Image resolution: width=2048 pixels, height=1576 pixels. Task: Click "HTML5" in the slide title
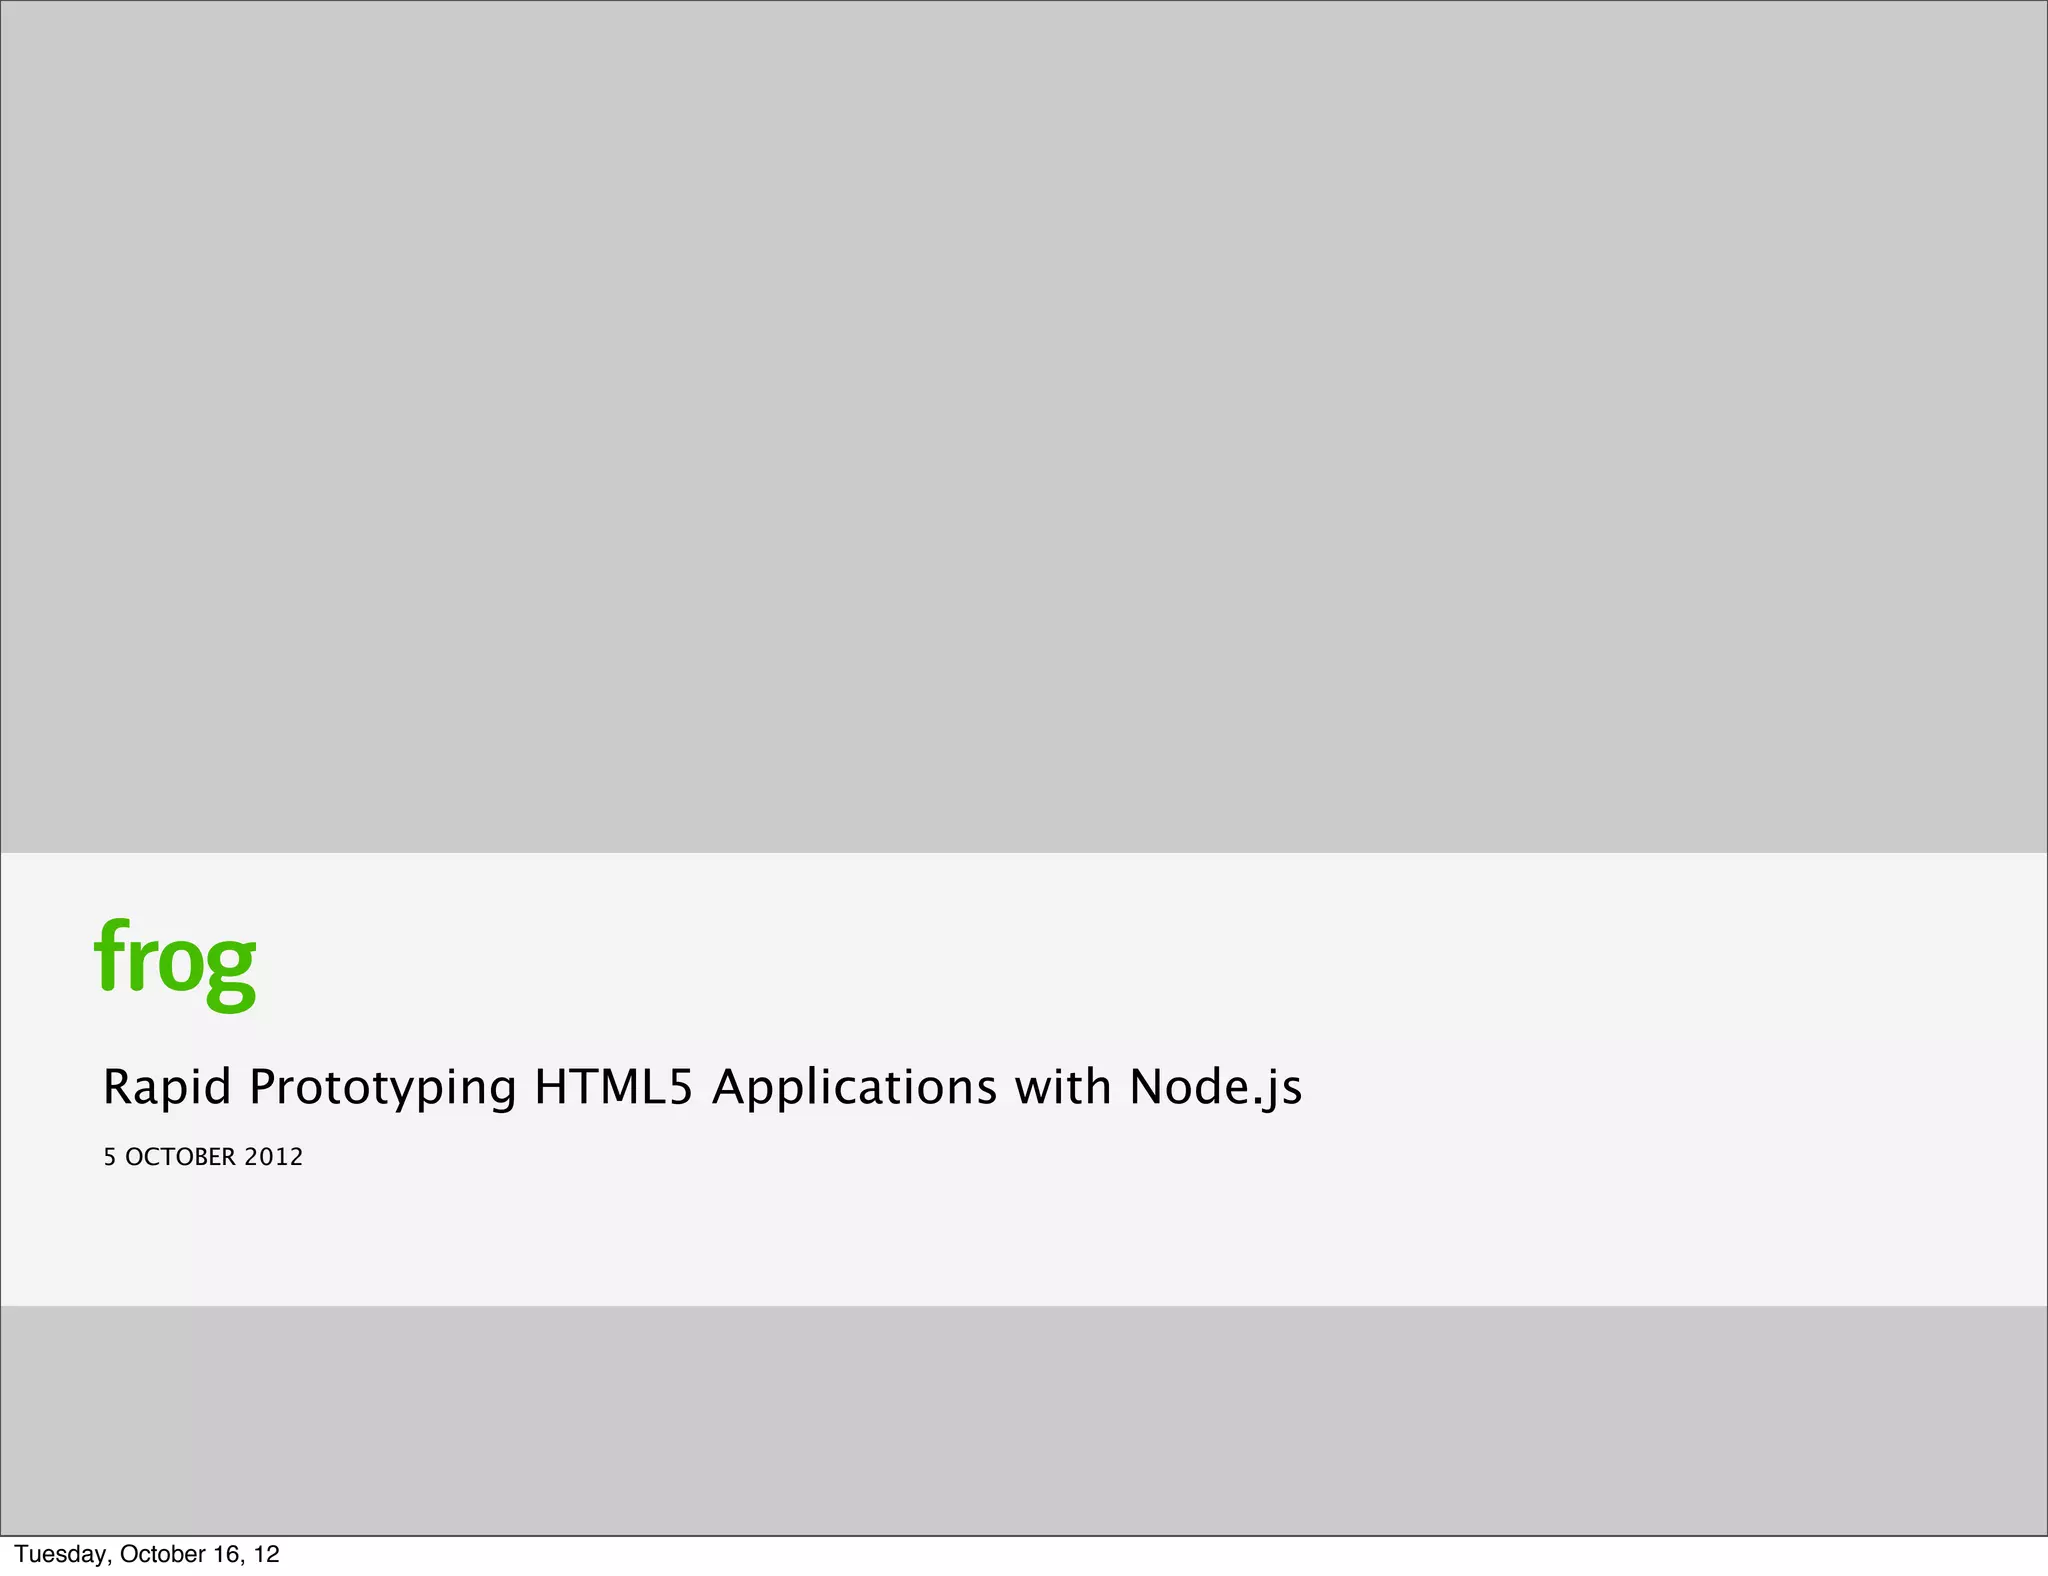click(x=613, y=1087)
